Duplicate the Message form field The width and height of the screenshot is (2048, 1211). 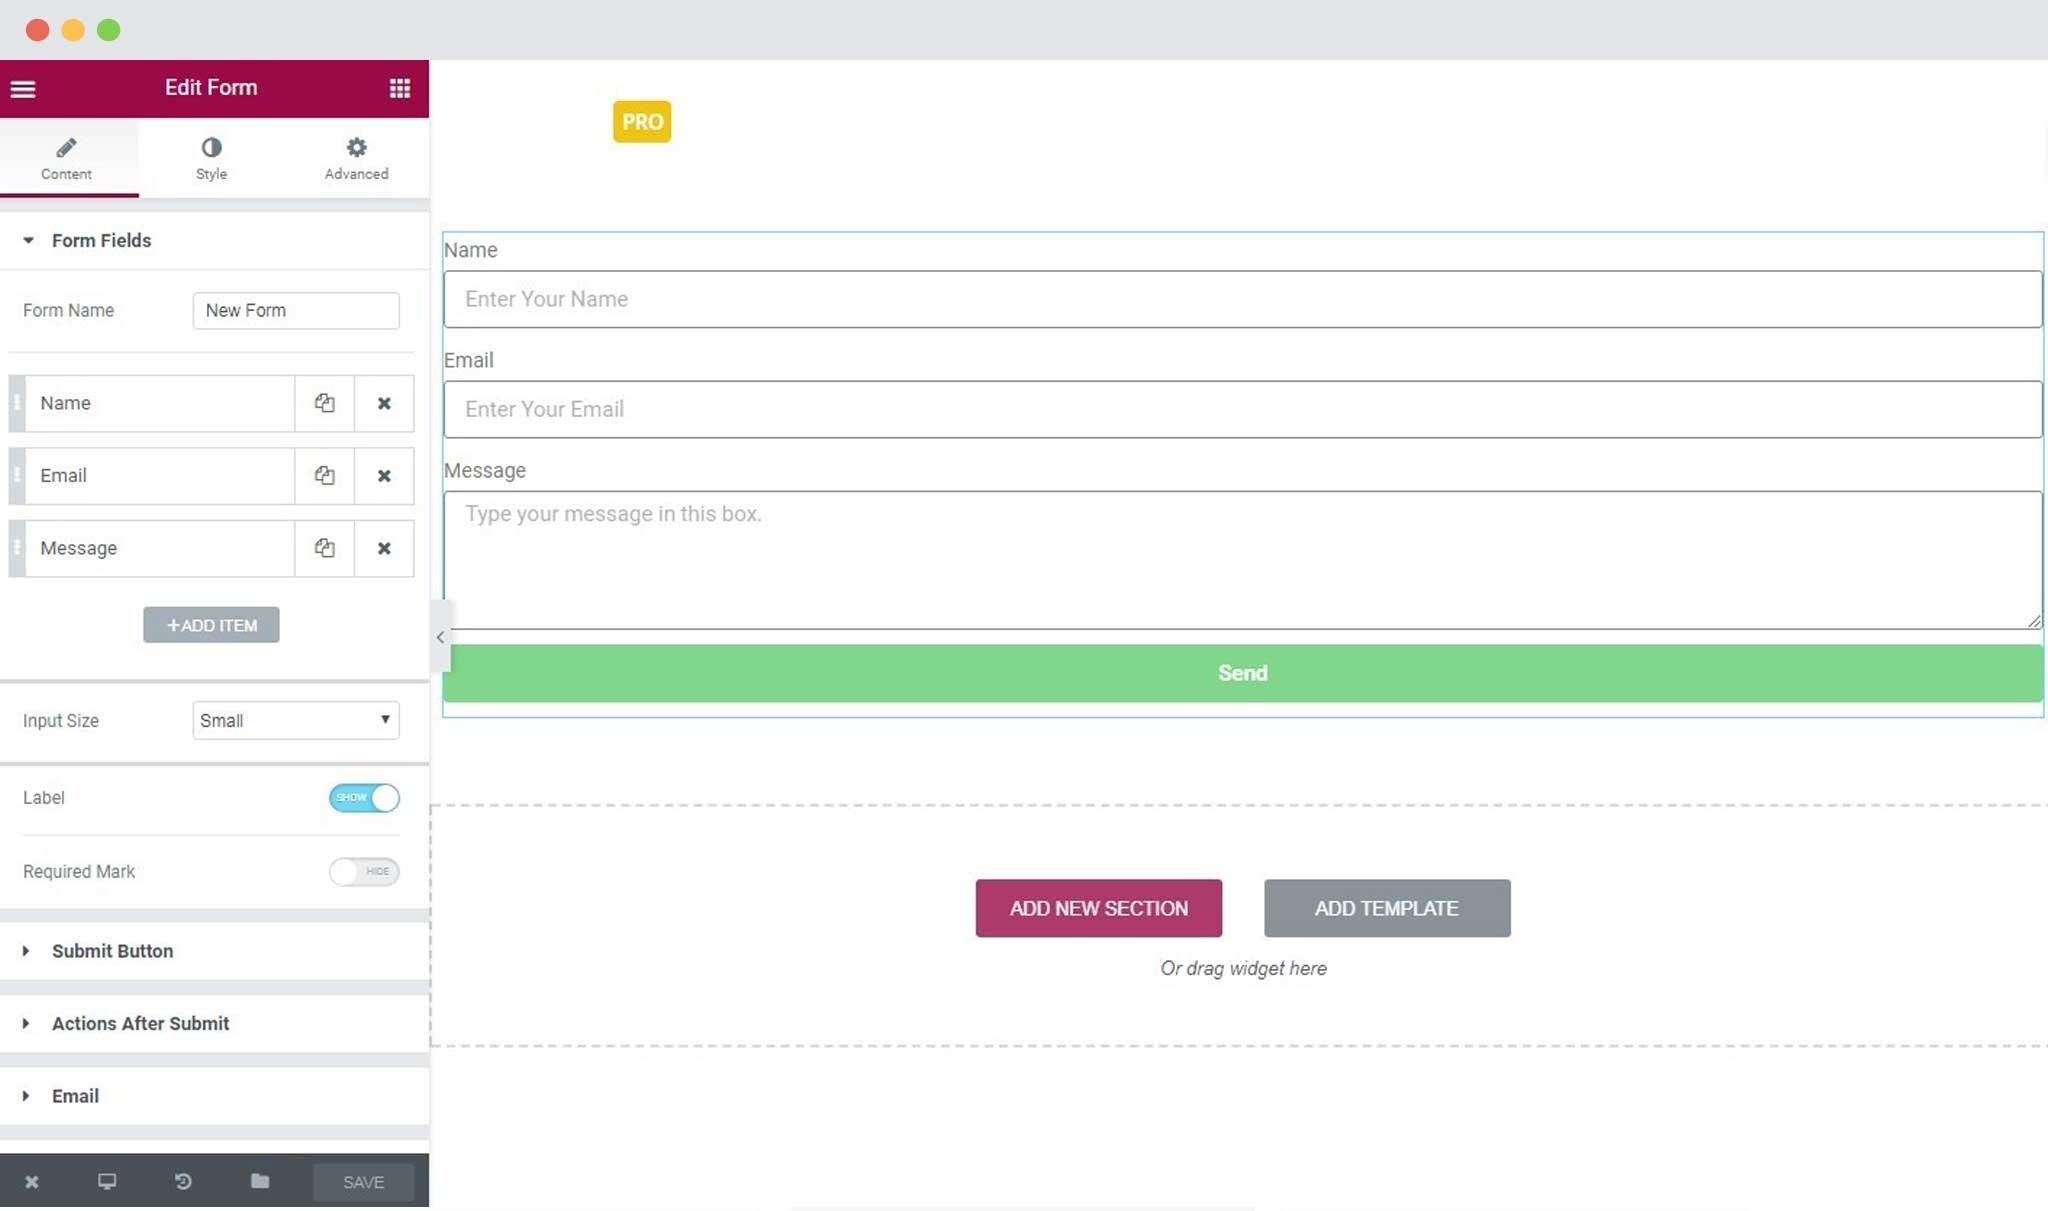(324, 548)
